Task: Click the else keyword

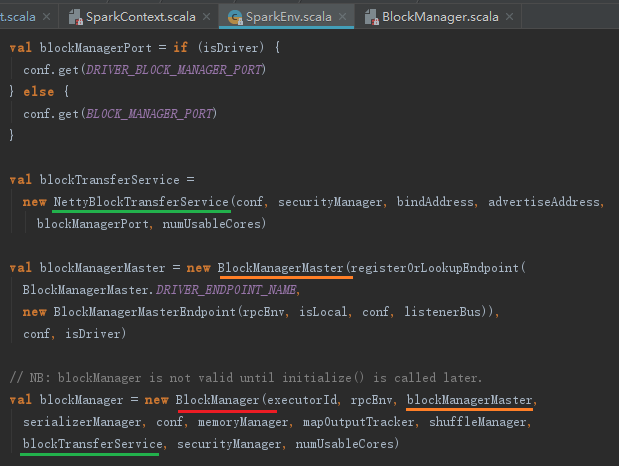Action: [38, 92]
